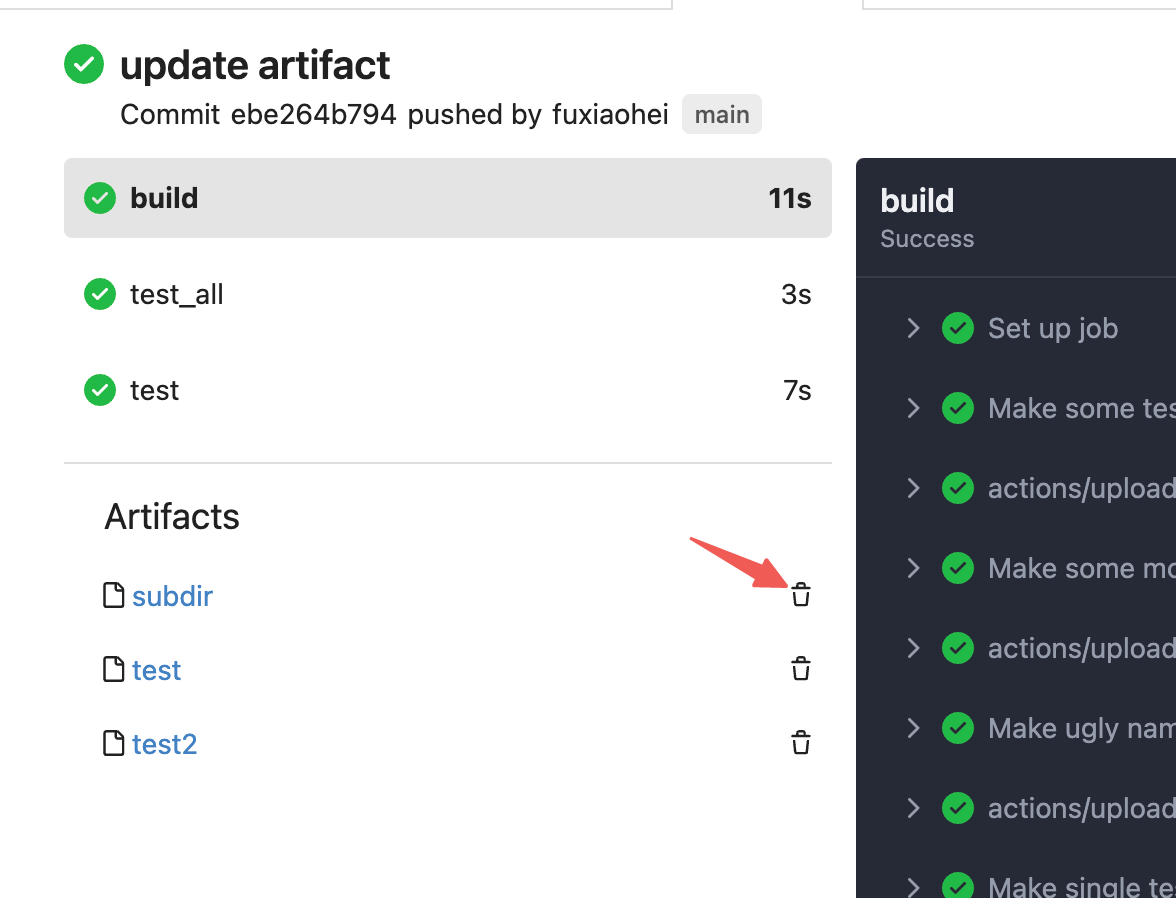Viewport: 1176px width, 898px height.
Task: Open the test artifact link
Action: (x=156, y=670)
